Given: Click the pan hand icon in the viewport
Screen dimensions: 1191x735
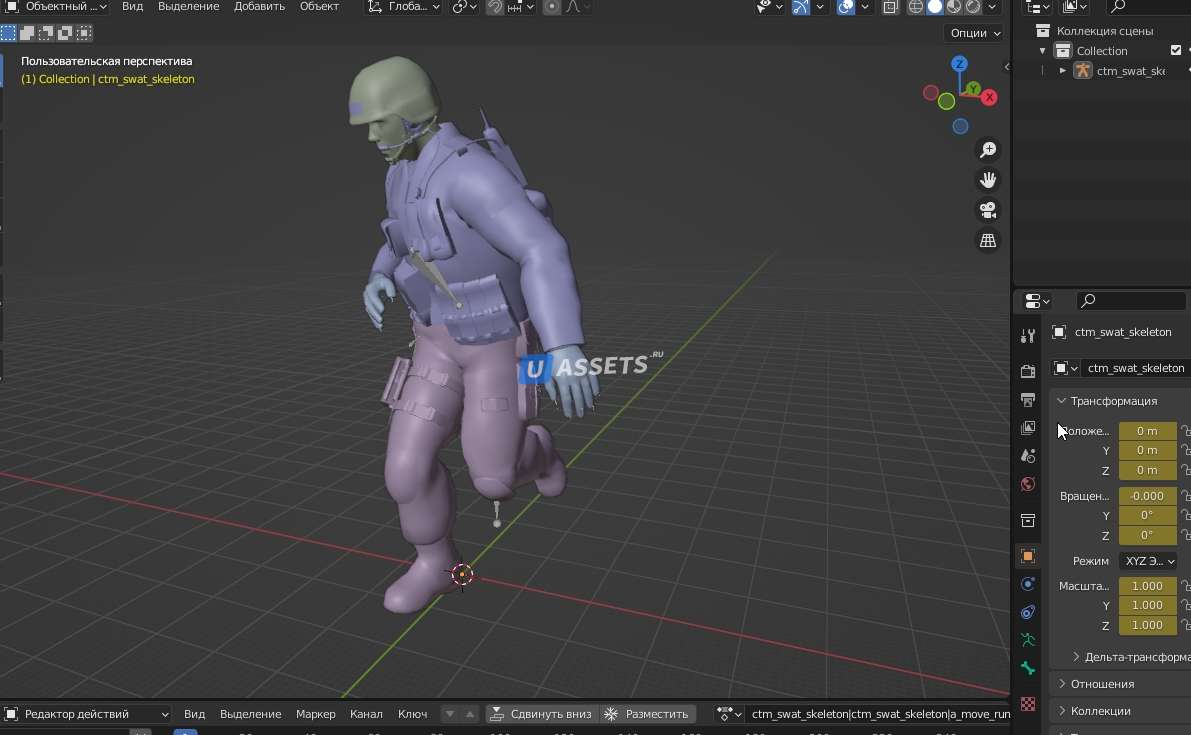Looking at the screenshot, I should point(988,180).
